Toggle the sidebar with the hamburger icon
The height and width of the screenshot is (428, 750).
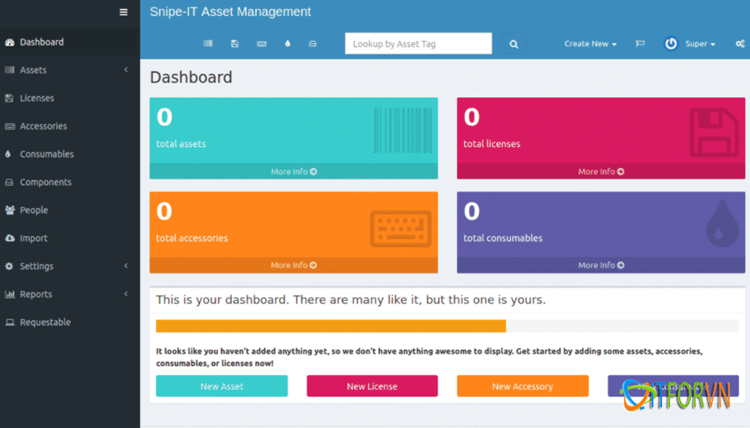coord(123,12)
